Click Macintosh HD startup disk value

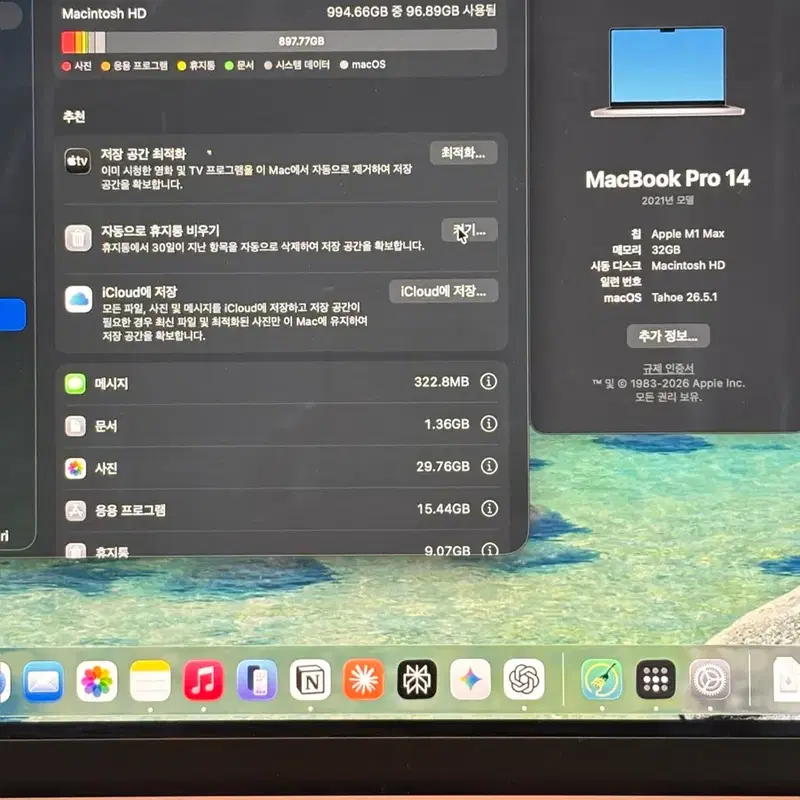[688, 266]
